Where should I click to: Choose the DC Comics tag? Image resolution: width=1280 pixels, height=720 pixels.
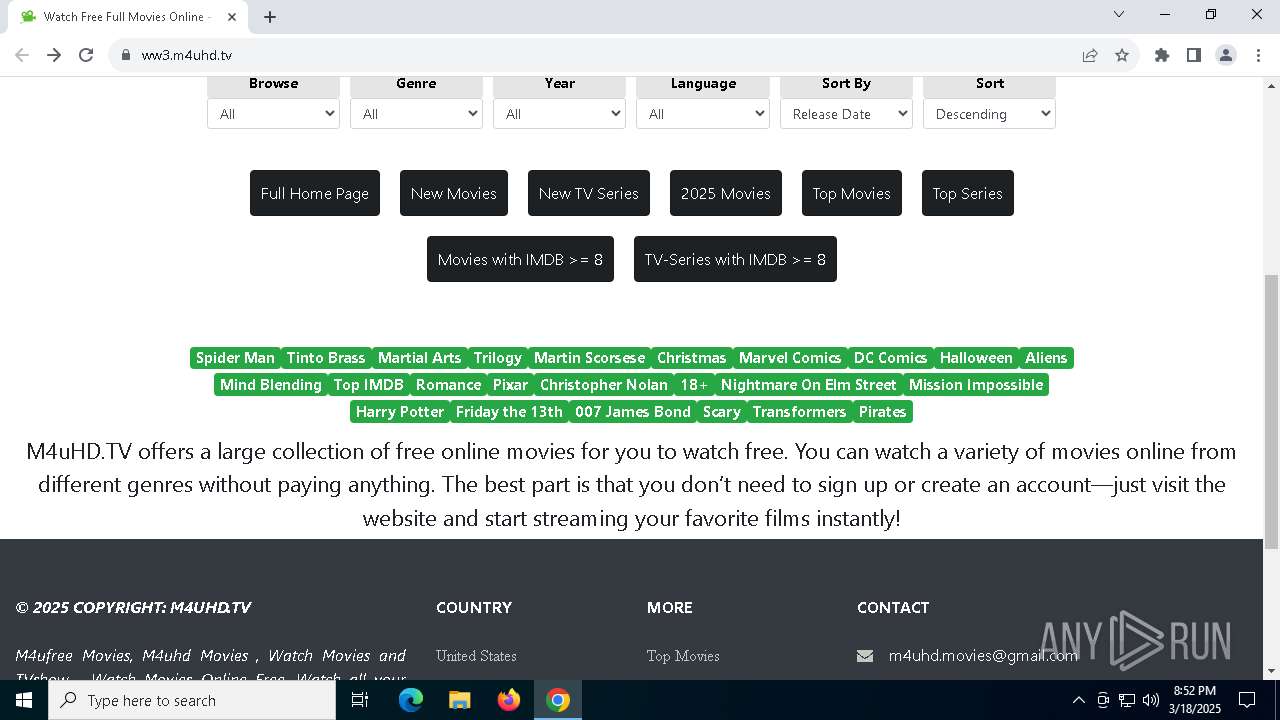coord(890,358)
